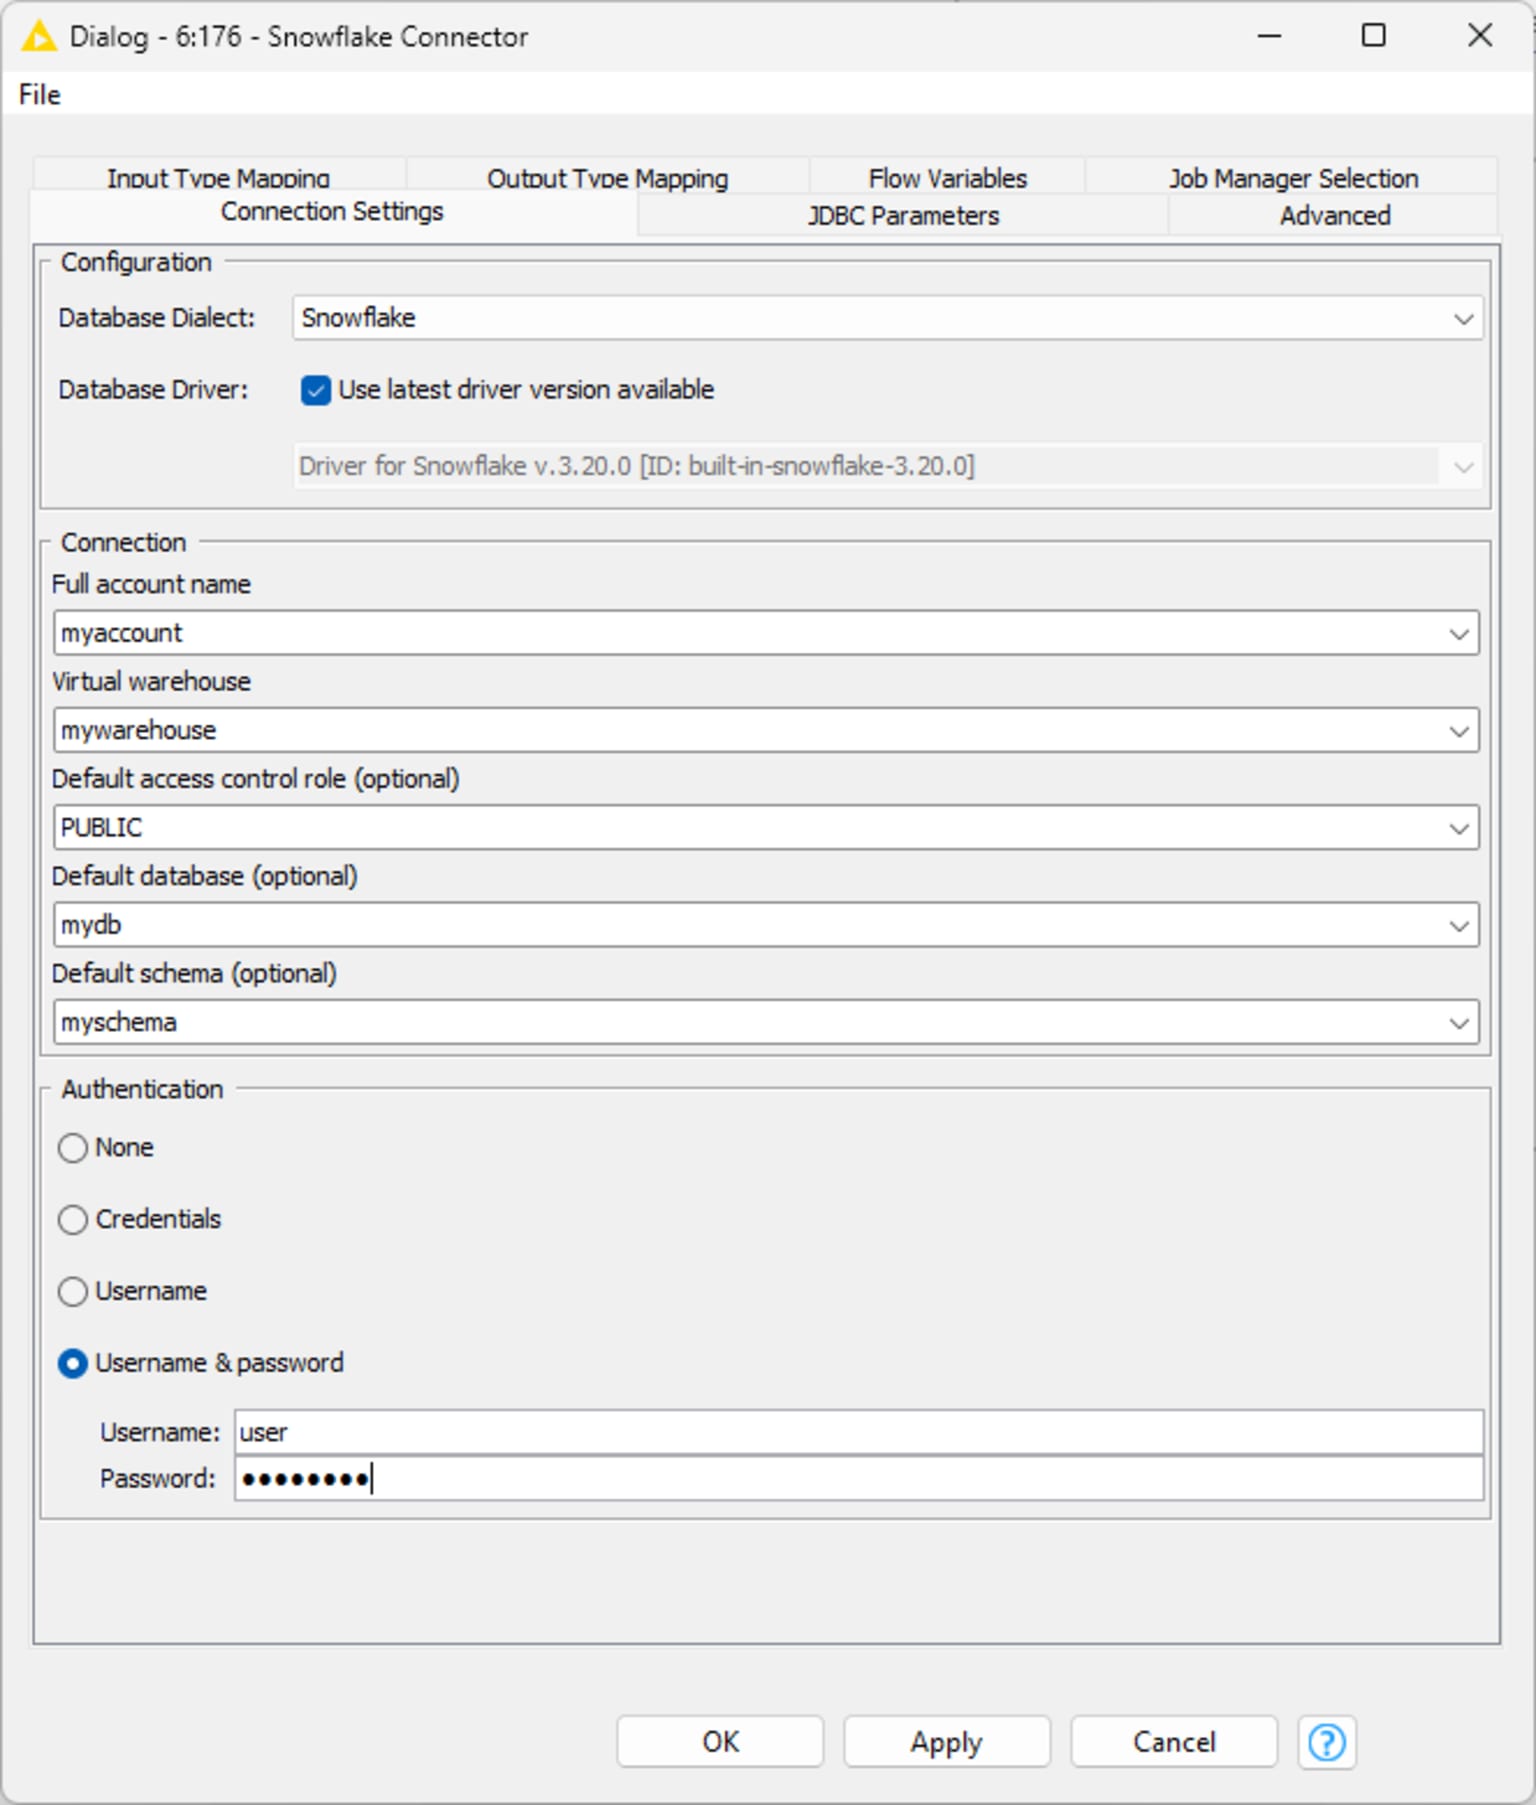Viewport: 1536px width, 1805px height.
Task: Open the Database Dialect dropdown
Action: pos(1463,318)
